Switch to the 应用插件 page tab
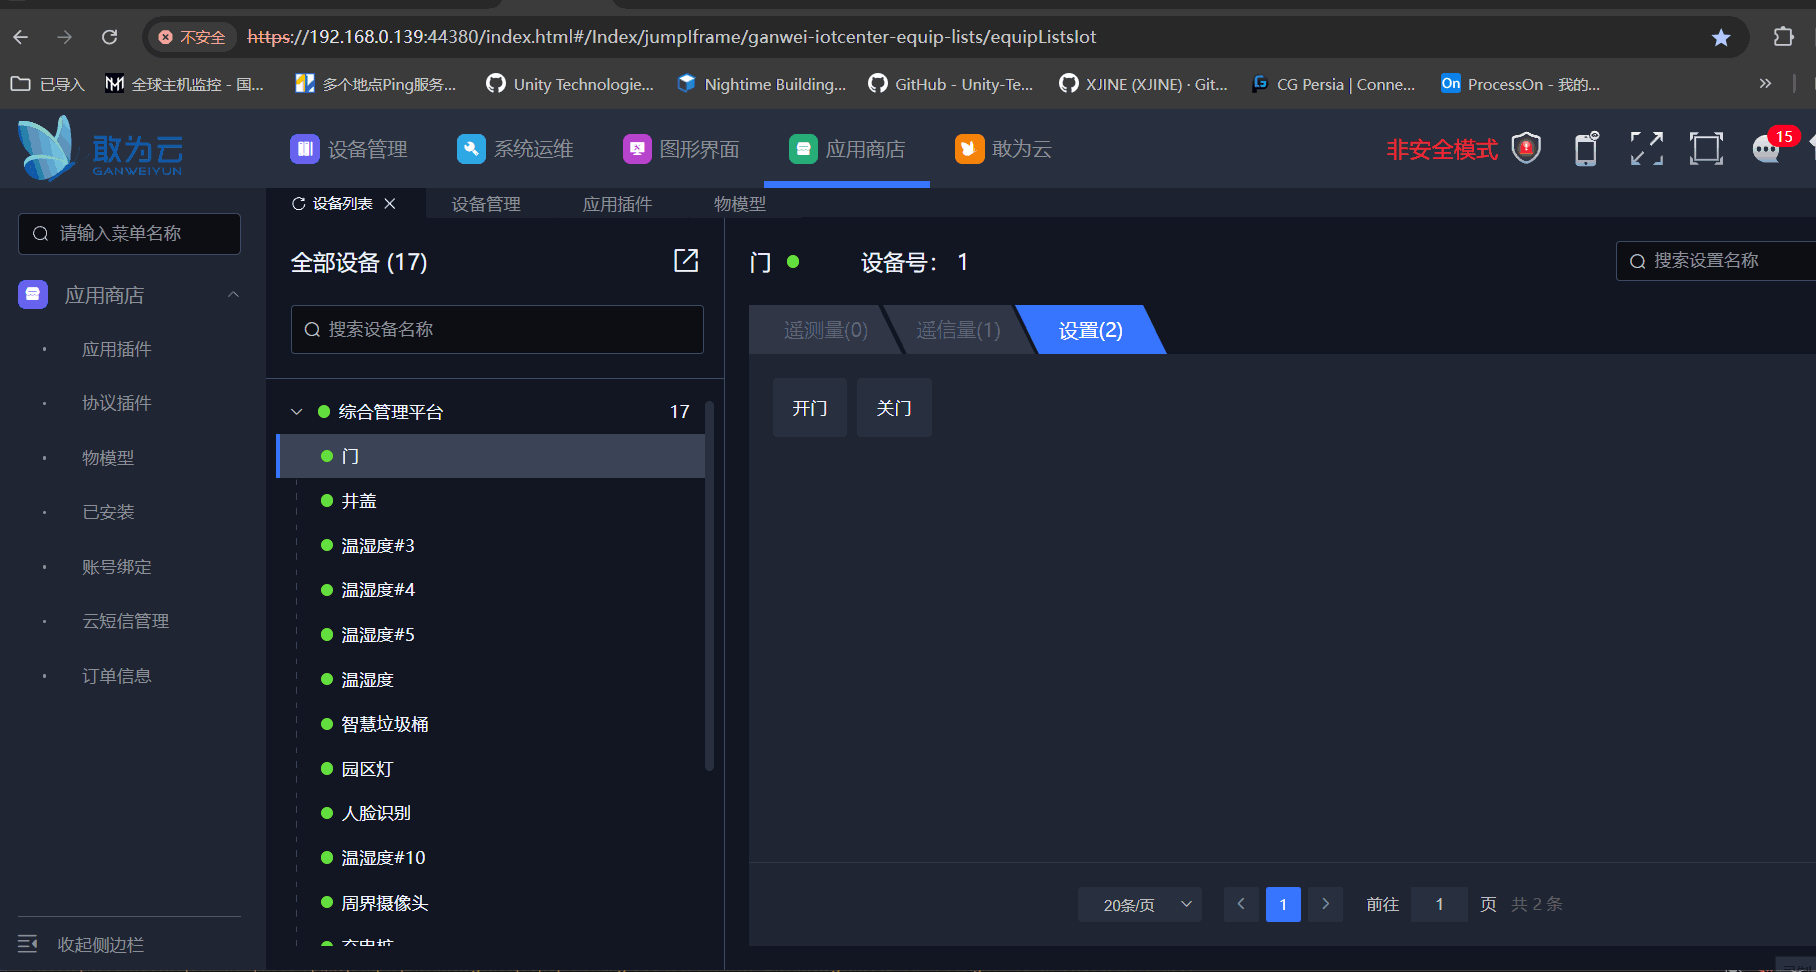This screenshot has width=1816, height=972. (617, 204)
